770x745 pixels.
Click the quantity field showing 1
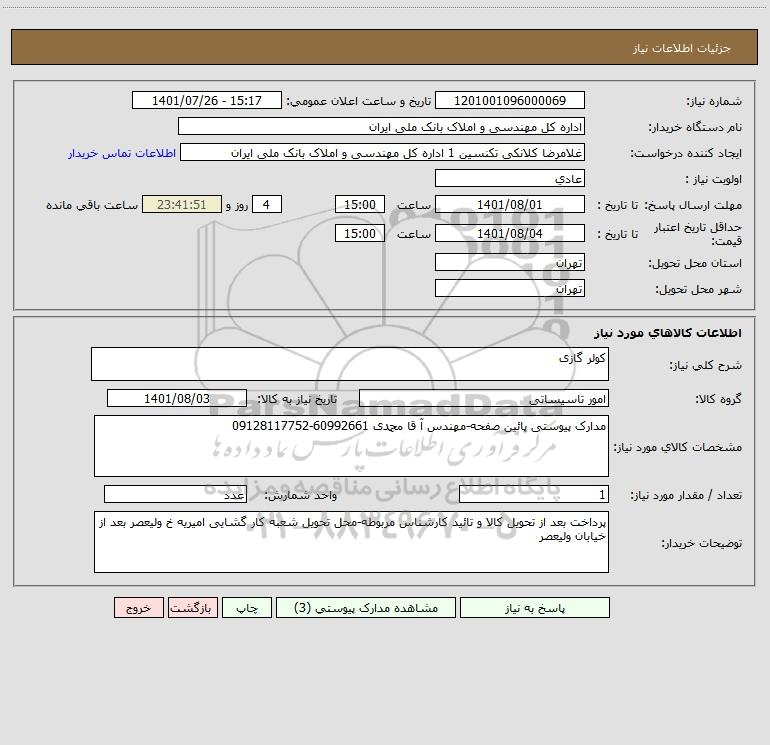point(534,495)
